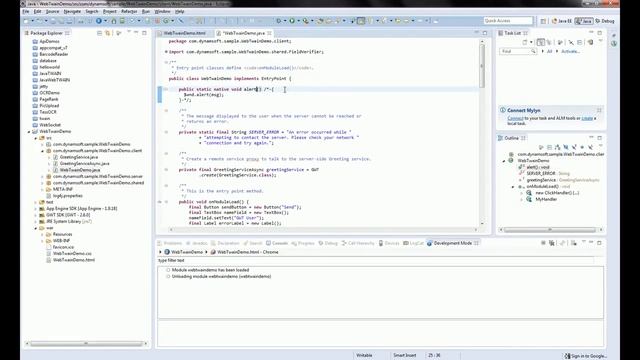Click Collapse All in Package Explorer

[x=100, y=33]
